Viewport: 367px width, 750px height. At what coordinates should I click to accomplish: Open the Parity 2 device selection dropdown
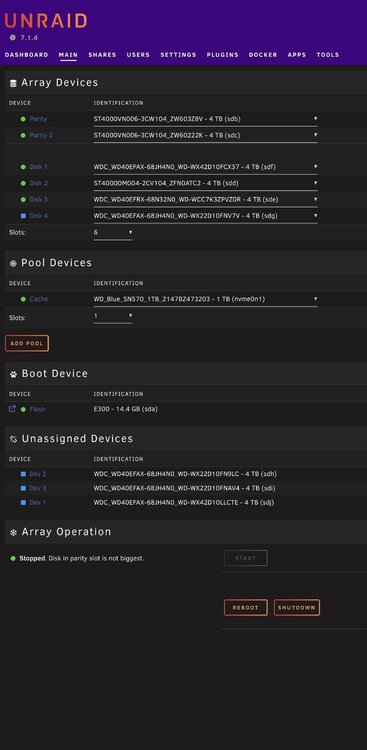(x=205, y=135)
